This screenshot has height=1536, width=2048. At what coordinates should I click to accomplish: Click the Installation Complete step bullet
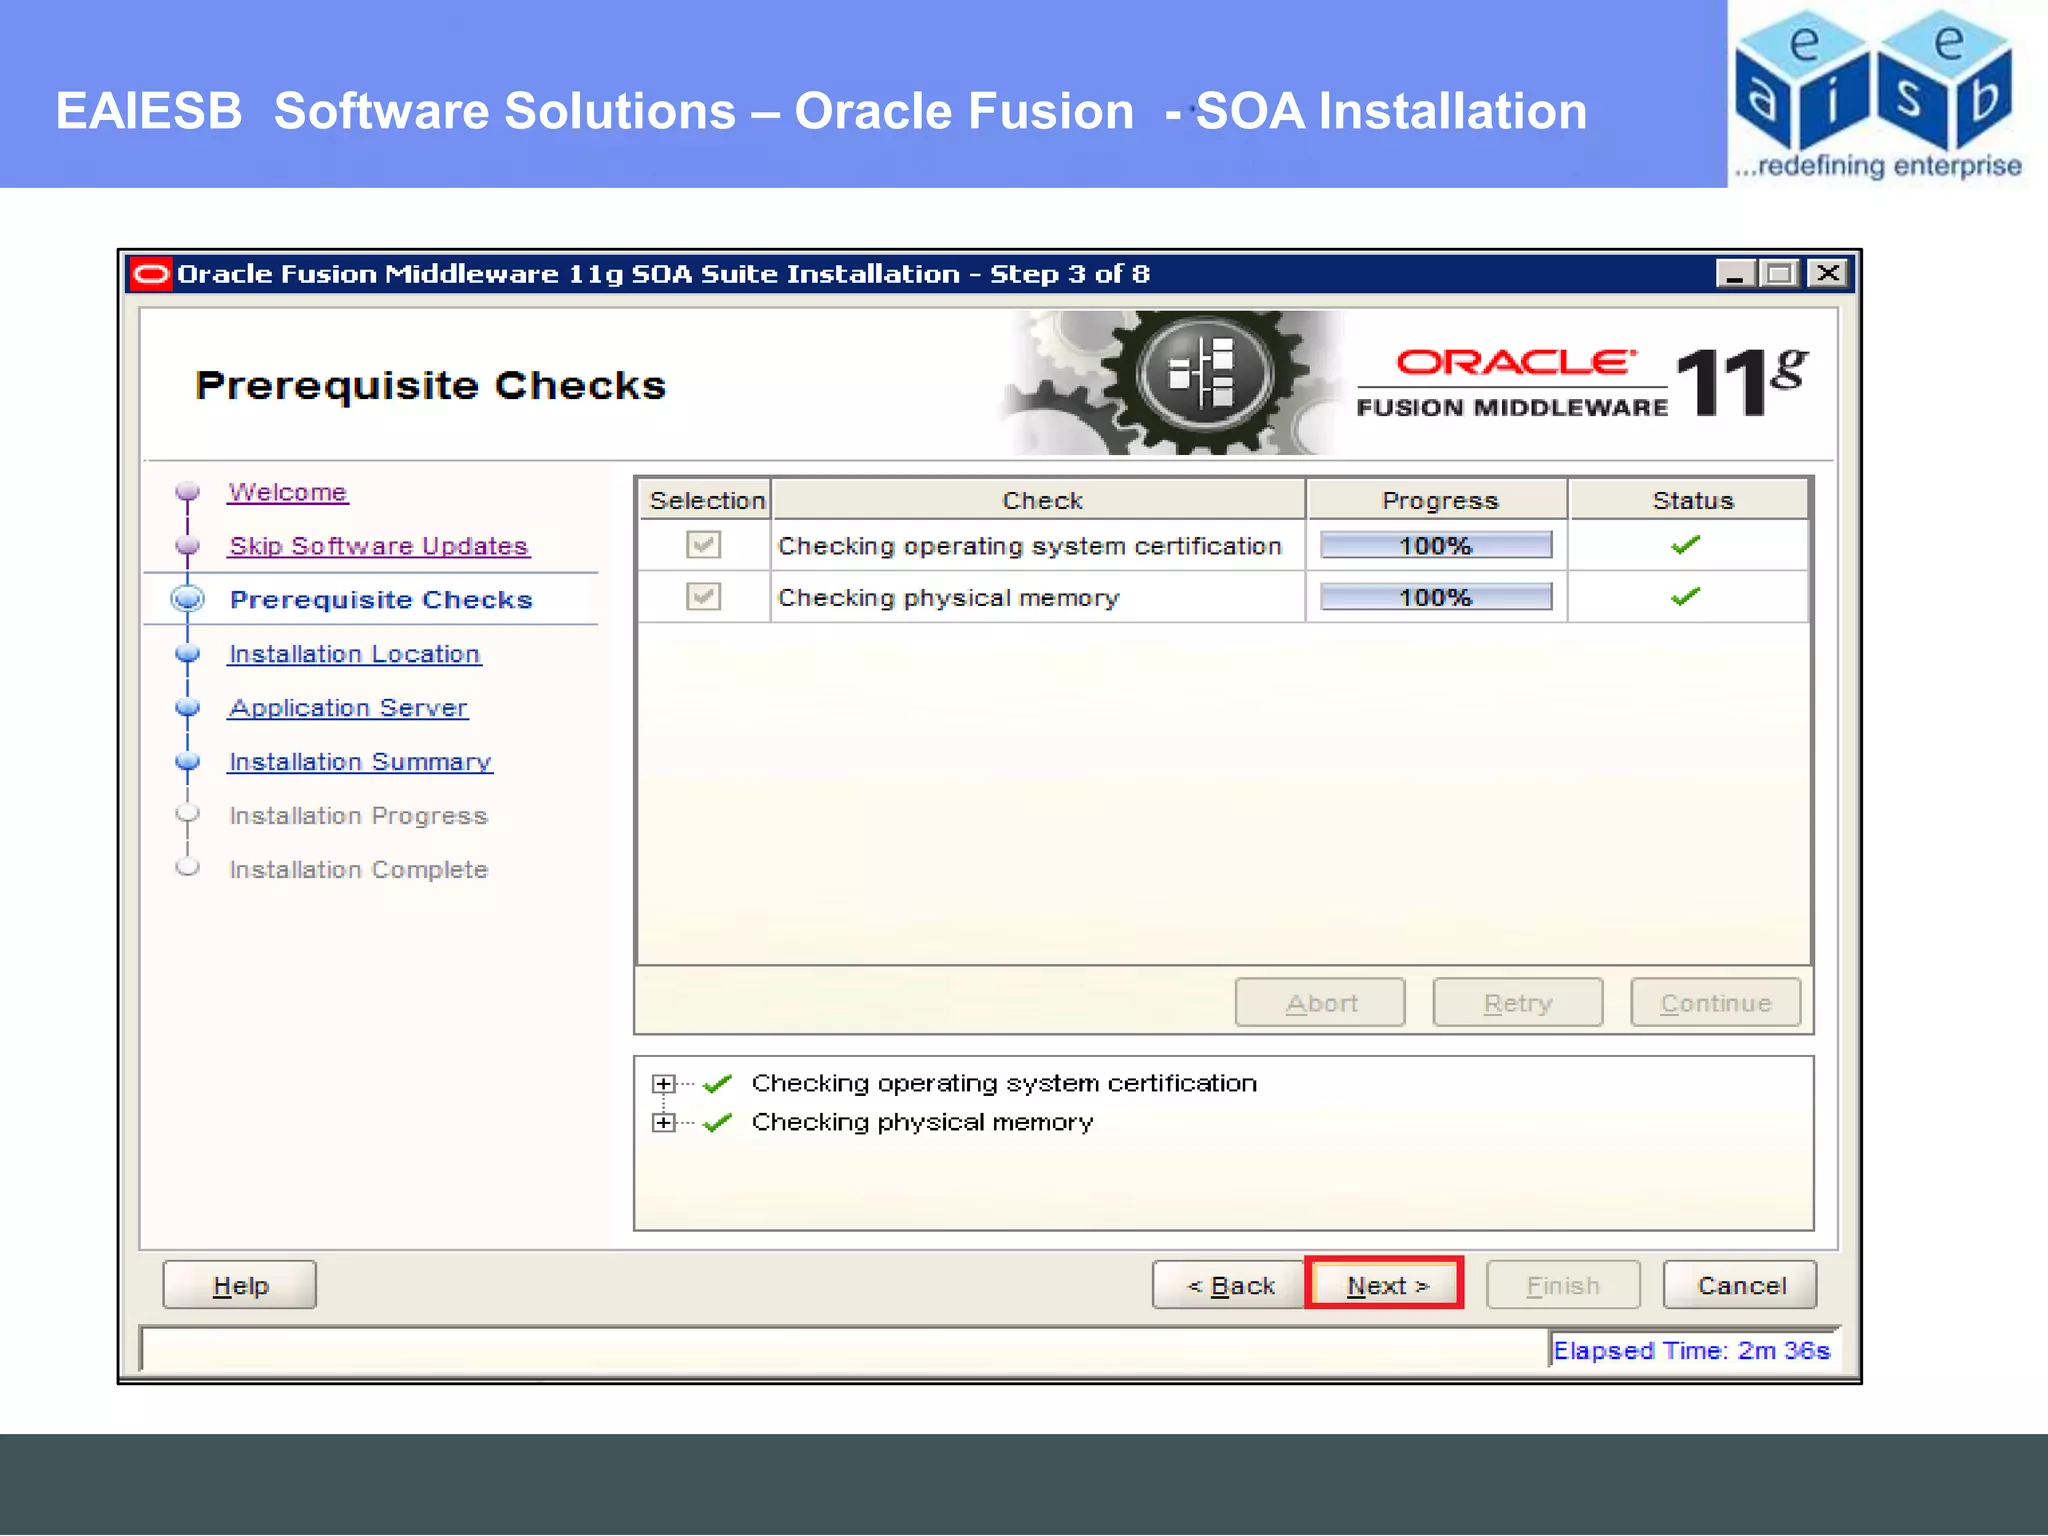[187, 867]
